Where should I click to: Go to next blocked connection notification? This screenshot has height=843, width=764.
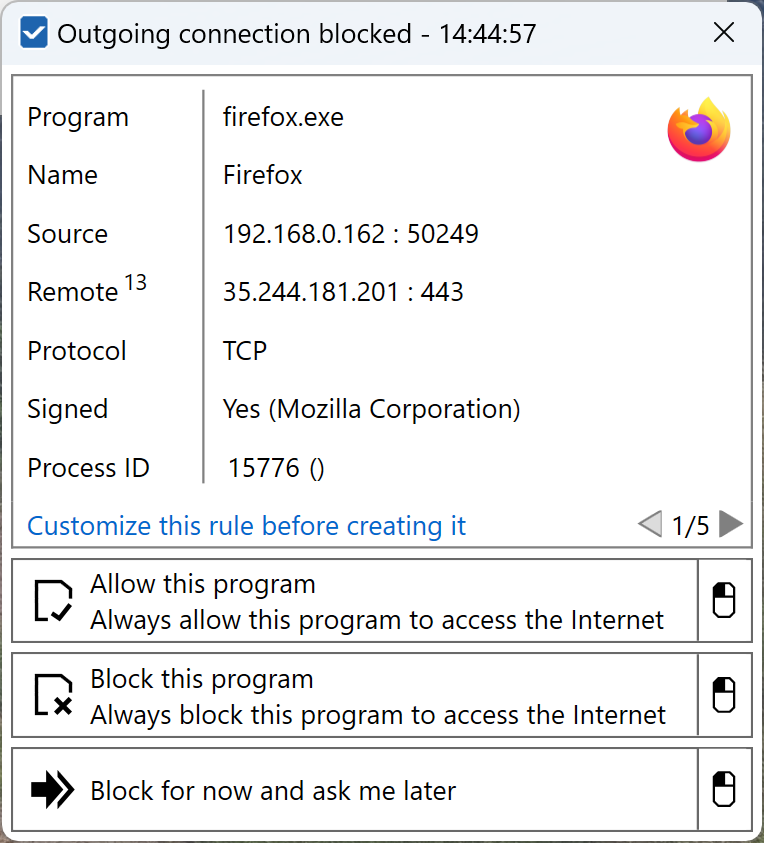tap(731, 524)
